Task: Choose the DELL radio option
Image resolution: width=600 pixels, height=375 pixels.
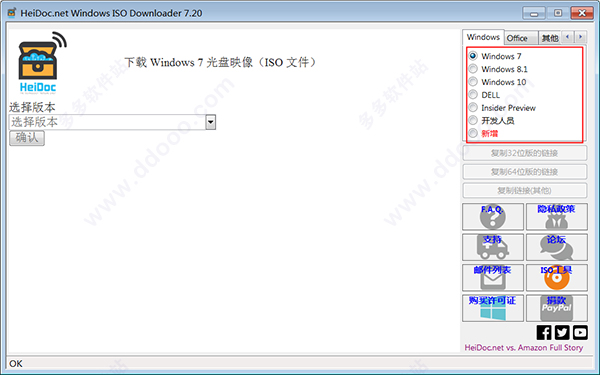Action: pyautogui.click(x=473, y=95)
